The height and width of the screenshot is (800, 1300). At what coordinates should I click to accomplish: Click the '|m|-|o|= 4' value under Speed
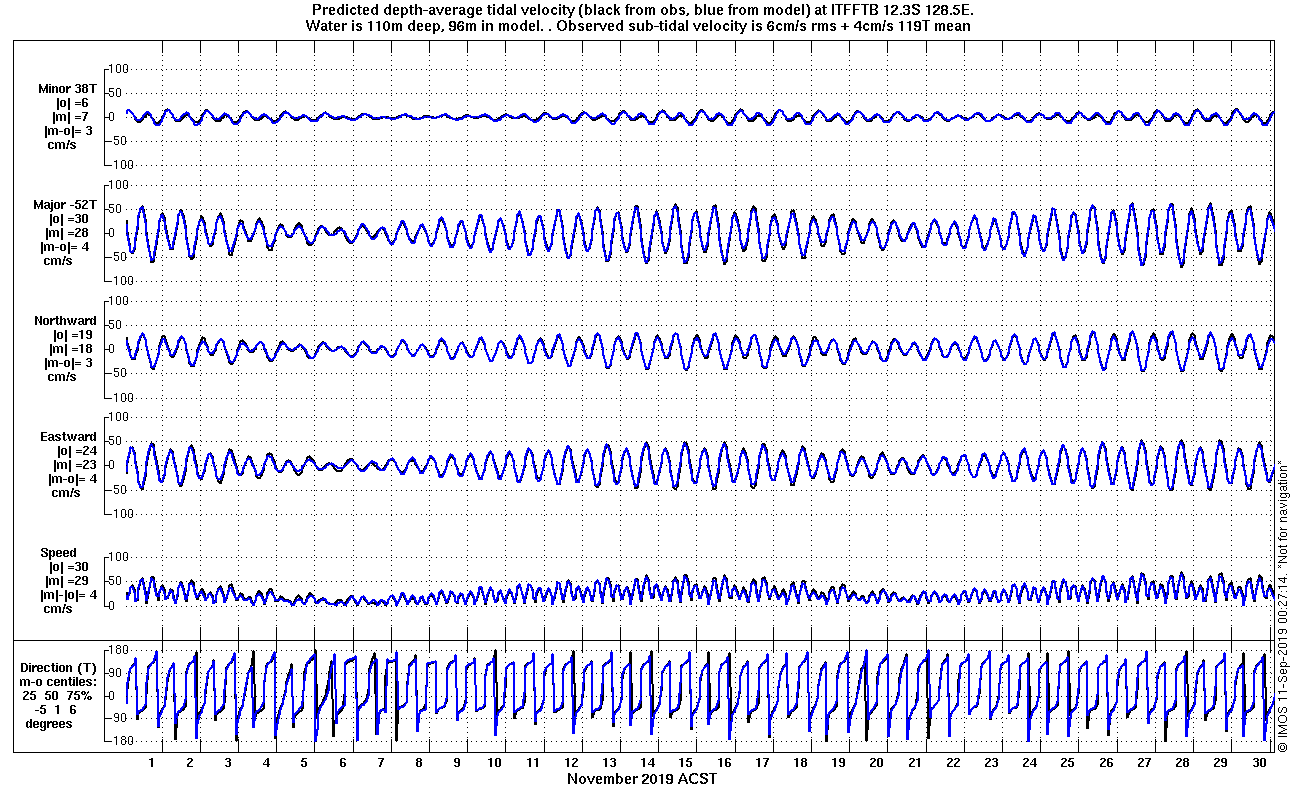(68, 594)
